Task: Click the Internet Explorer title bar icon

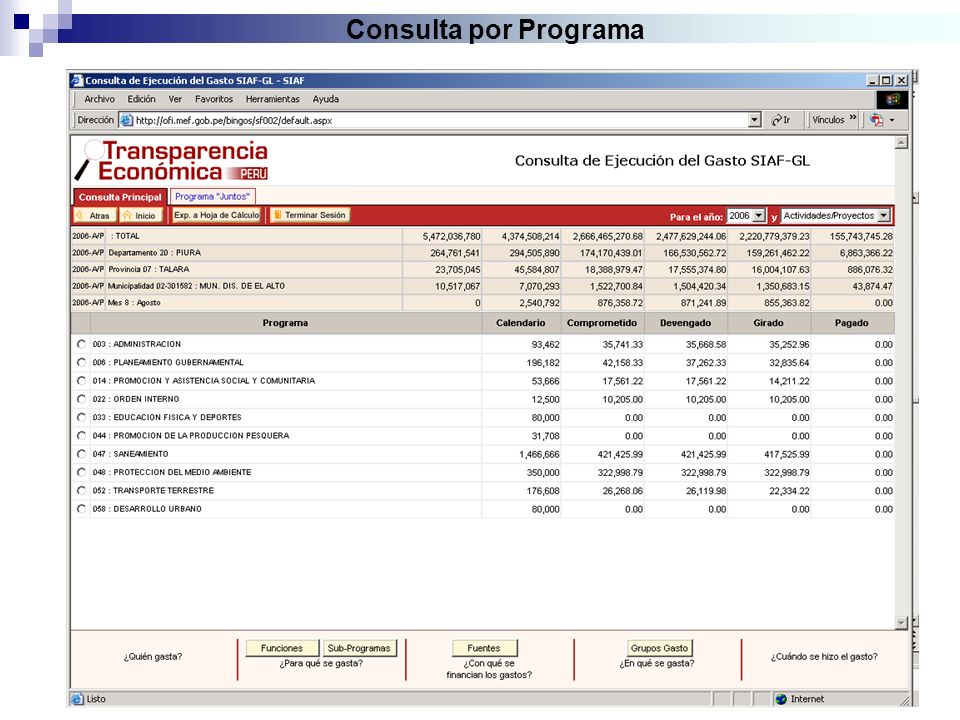Action: click(x=77, y=80)
